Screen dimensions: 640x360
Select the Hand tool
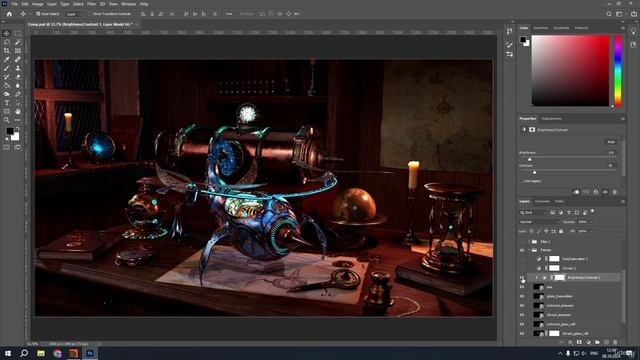click(x=18, y=111)
